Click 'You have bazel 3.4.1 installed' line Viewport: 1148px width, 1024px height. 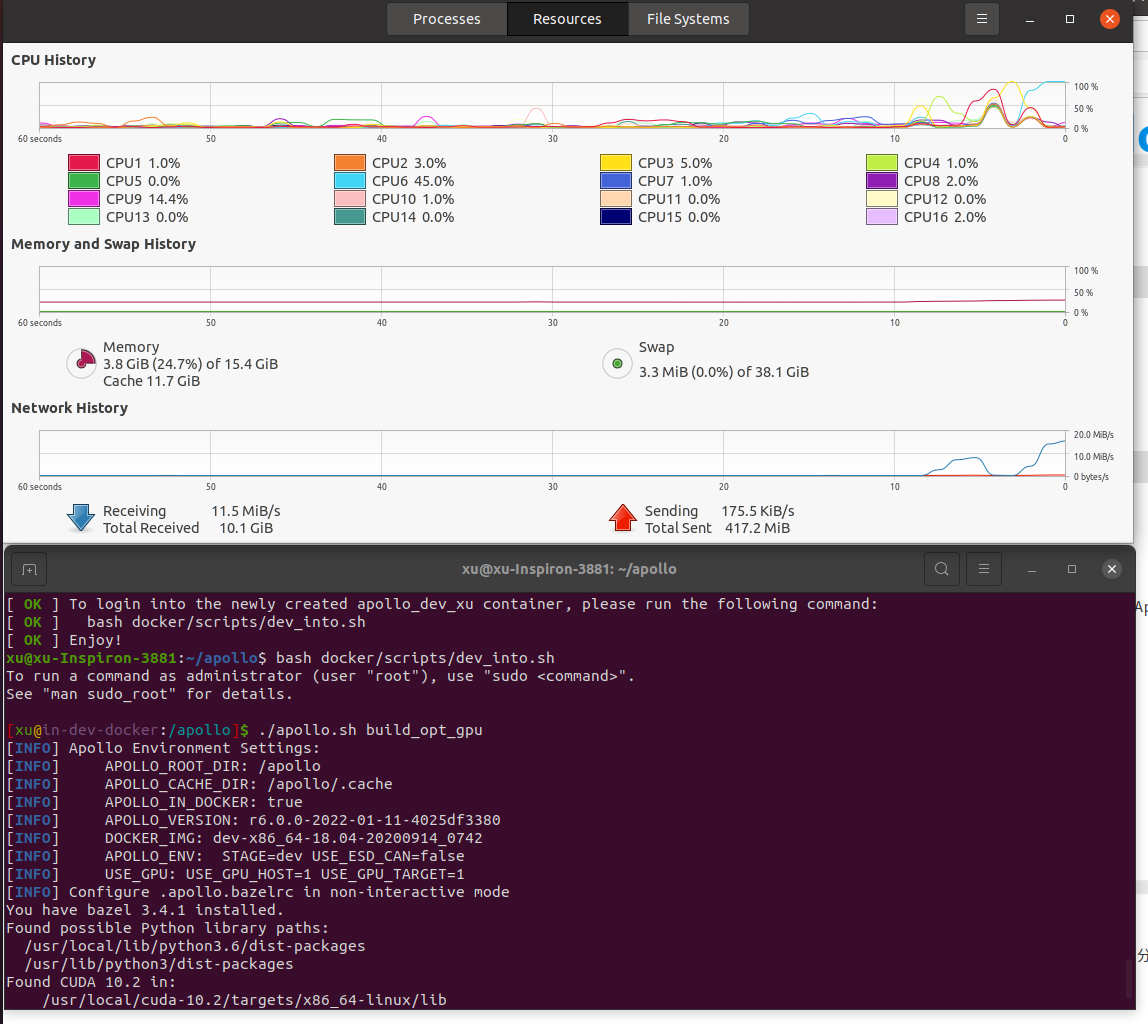145,910
